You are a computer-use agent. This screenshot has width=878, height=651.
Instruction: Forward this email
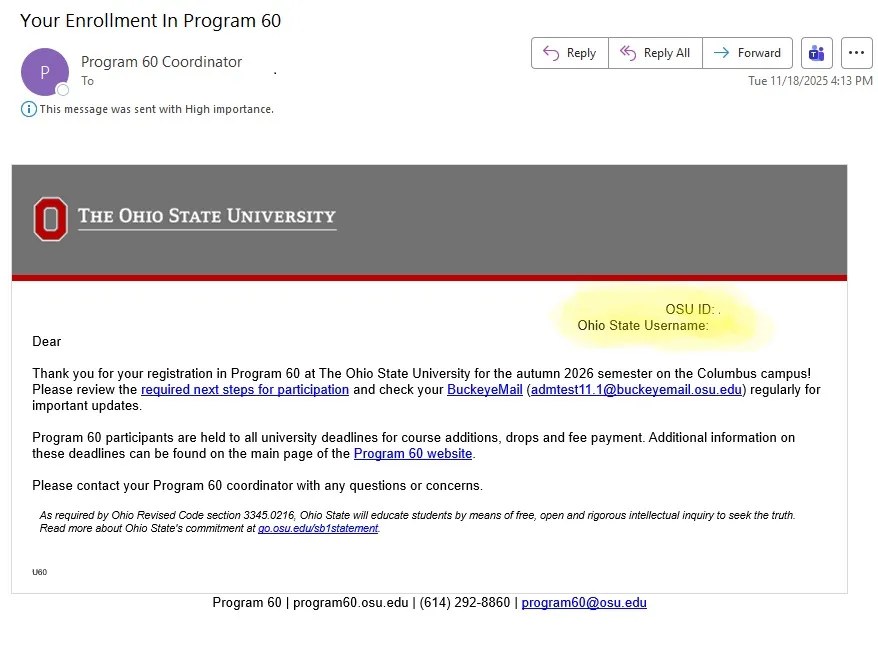[748, 53]
